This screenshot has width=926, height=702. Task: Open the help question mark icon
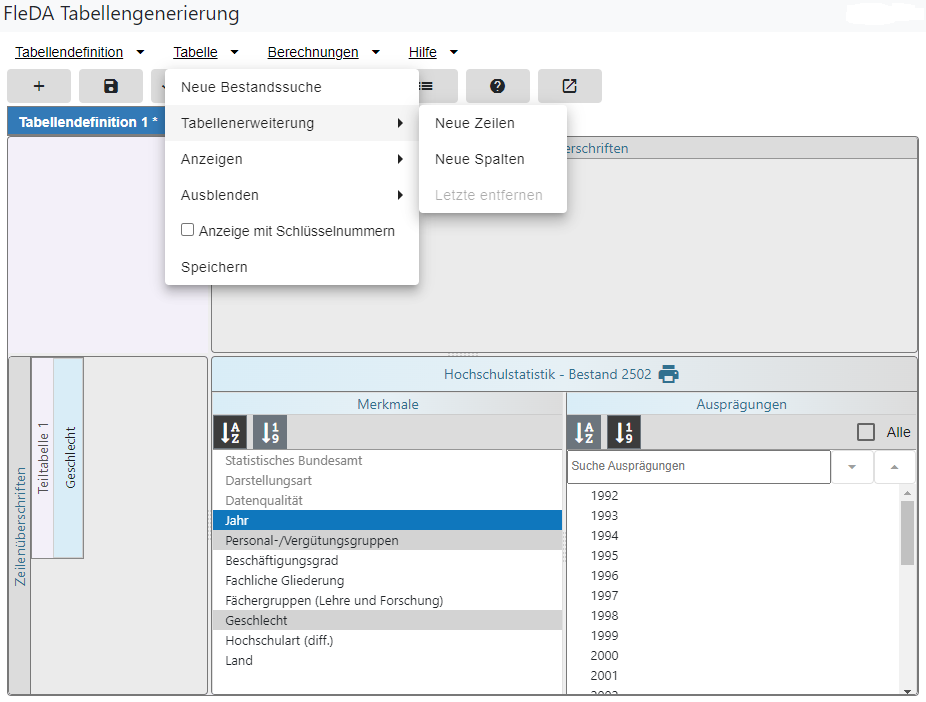pos(497,86)
